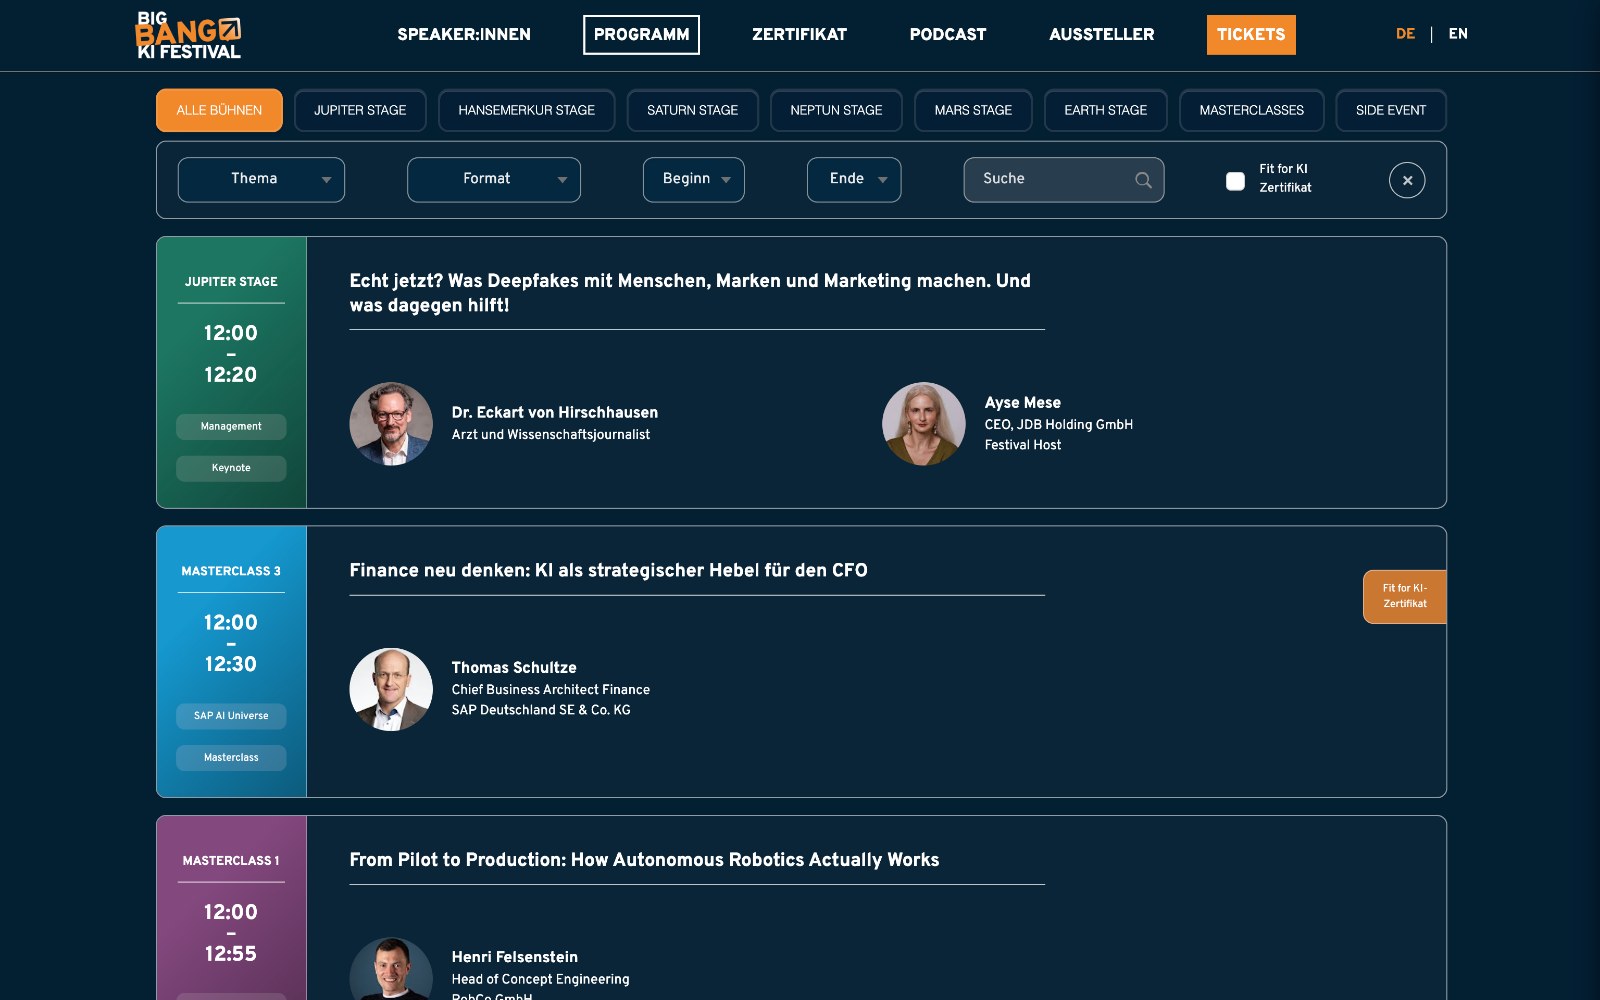The height and width of the screenshot is (1000, 1600).
Task: Expand the Beginn time dropdown
Action: coord(694,180)
